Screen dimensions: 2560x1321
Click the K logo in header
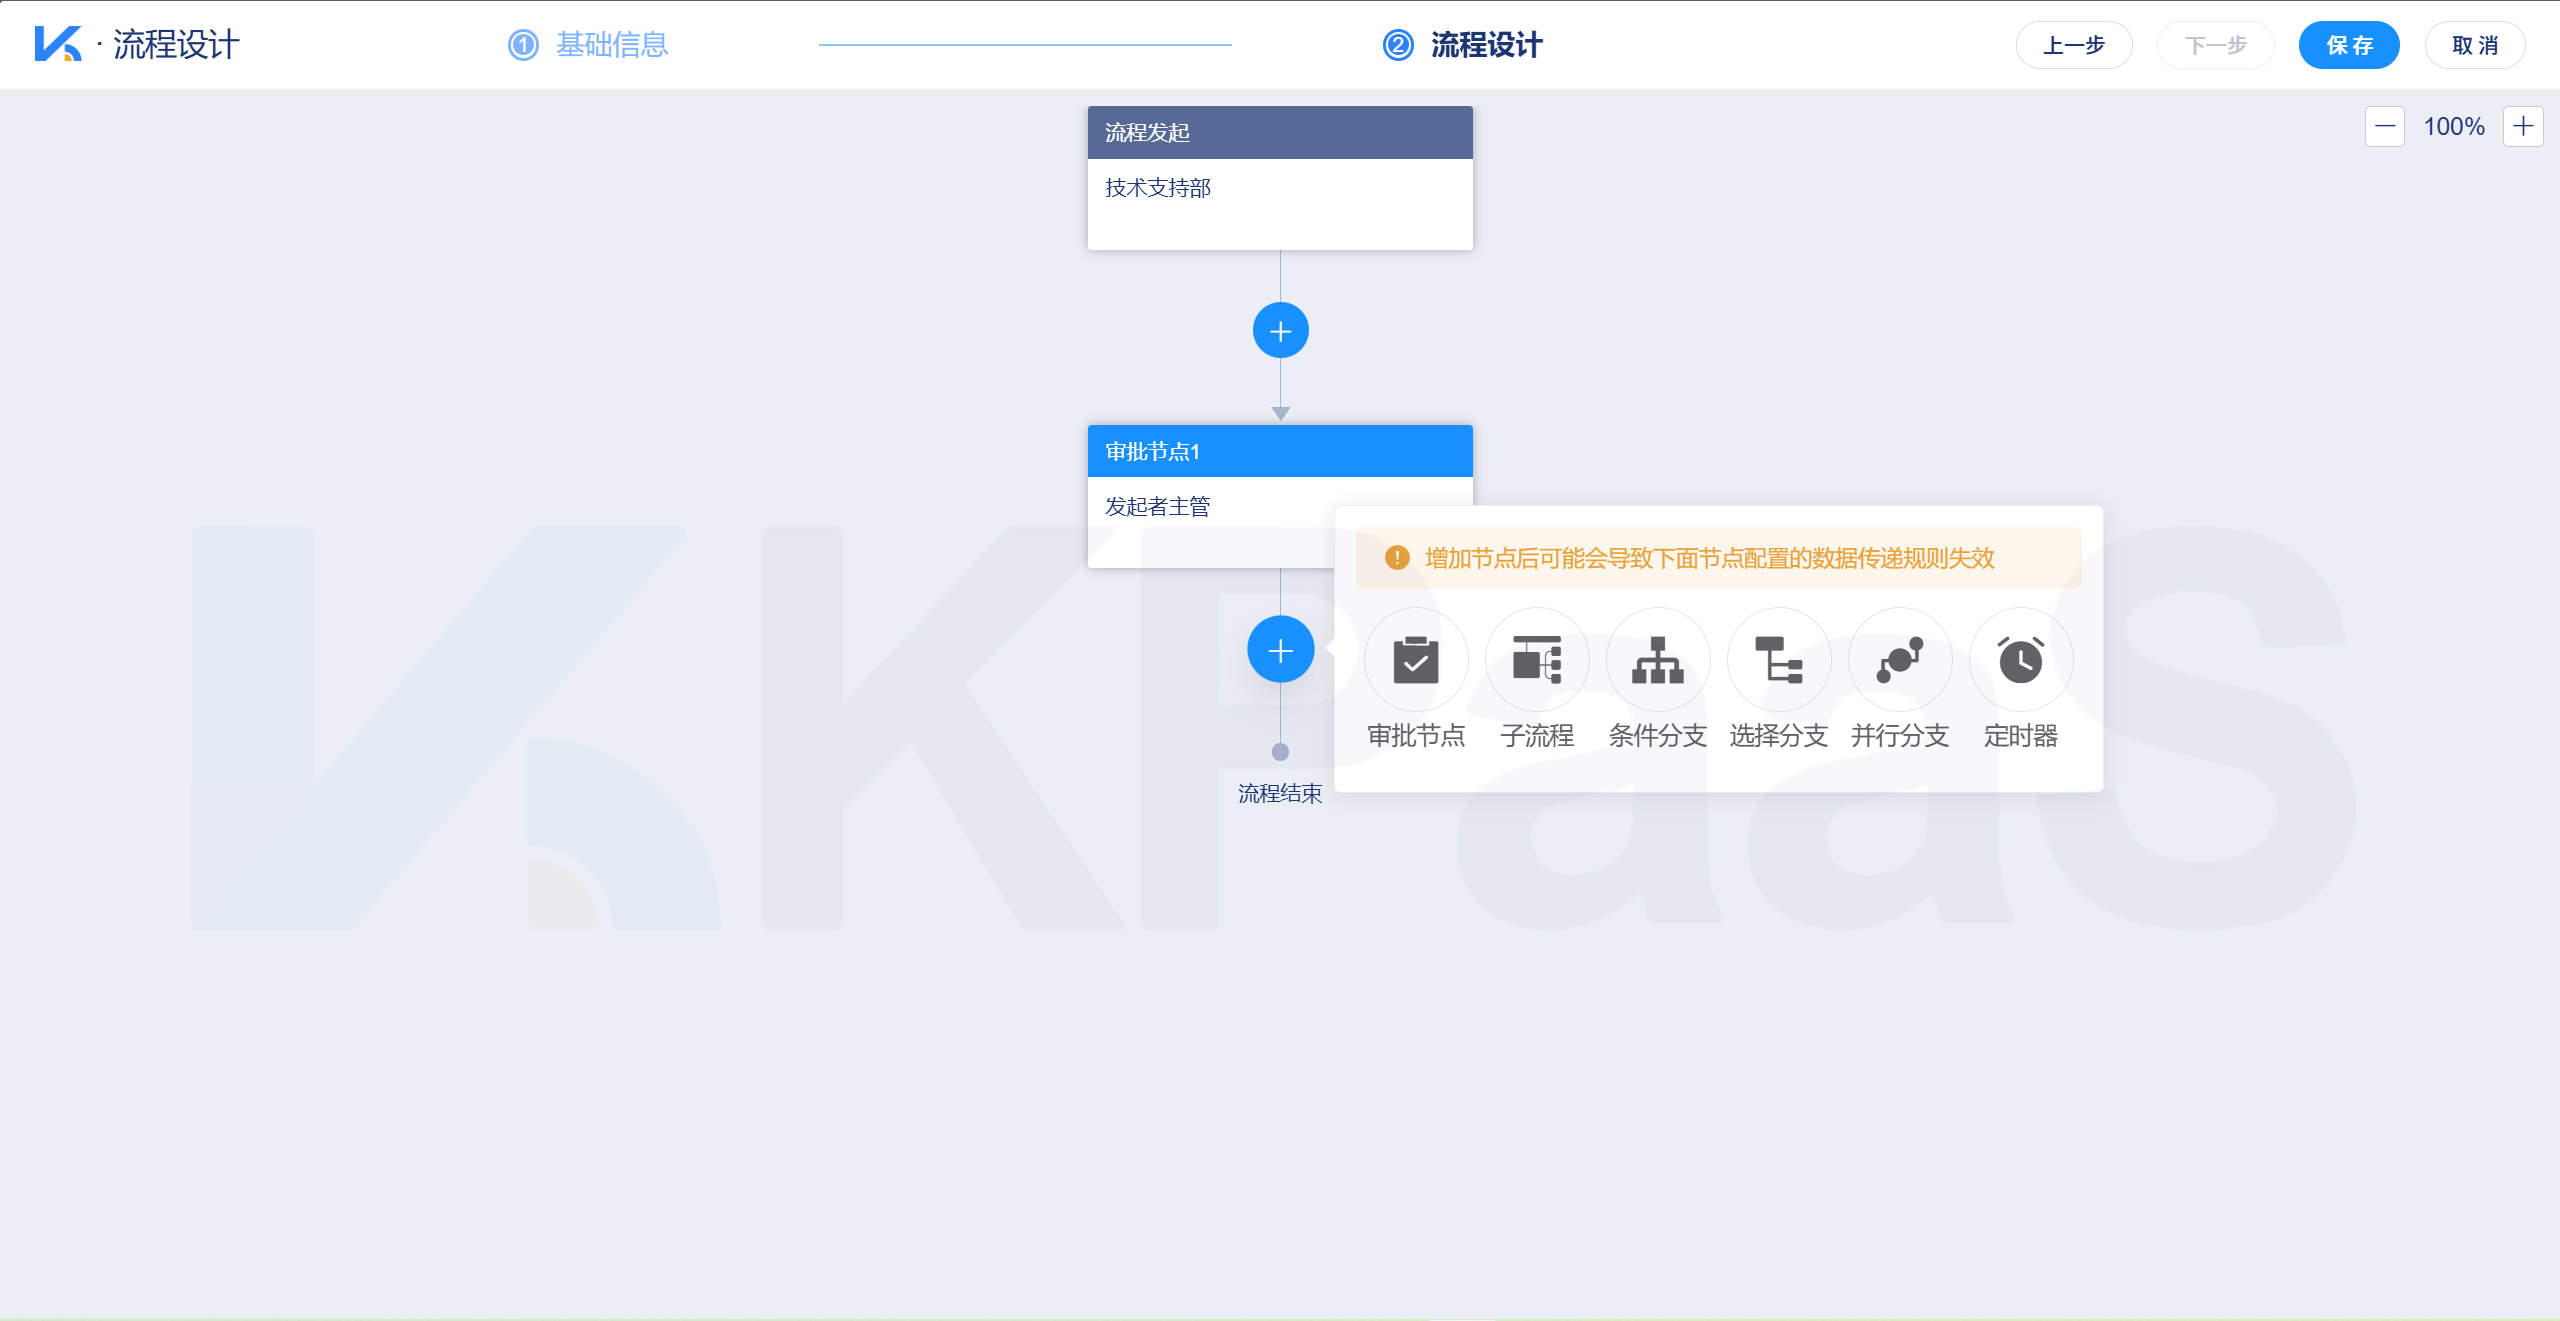58,44
